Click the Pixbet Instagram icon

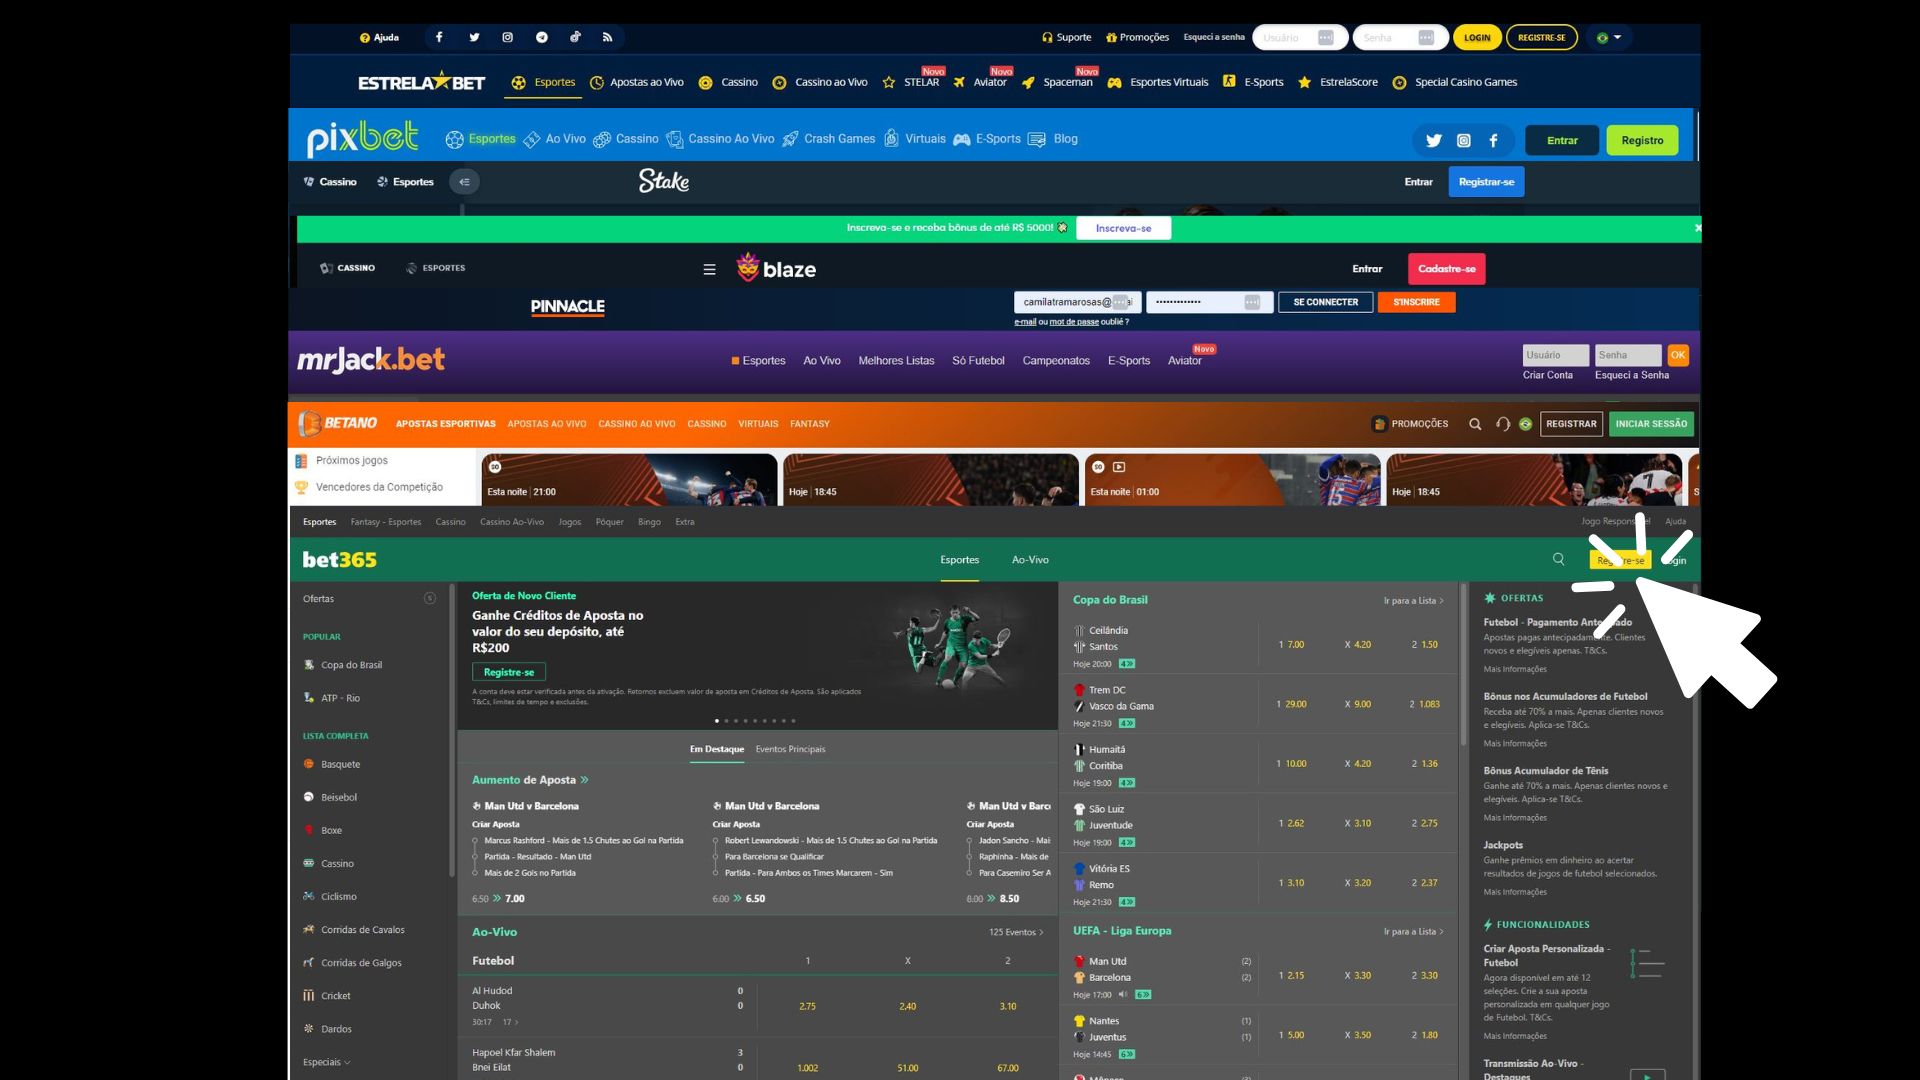click(1463, 140)
